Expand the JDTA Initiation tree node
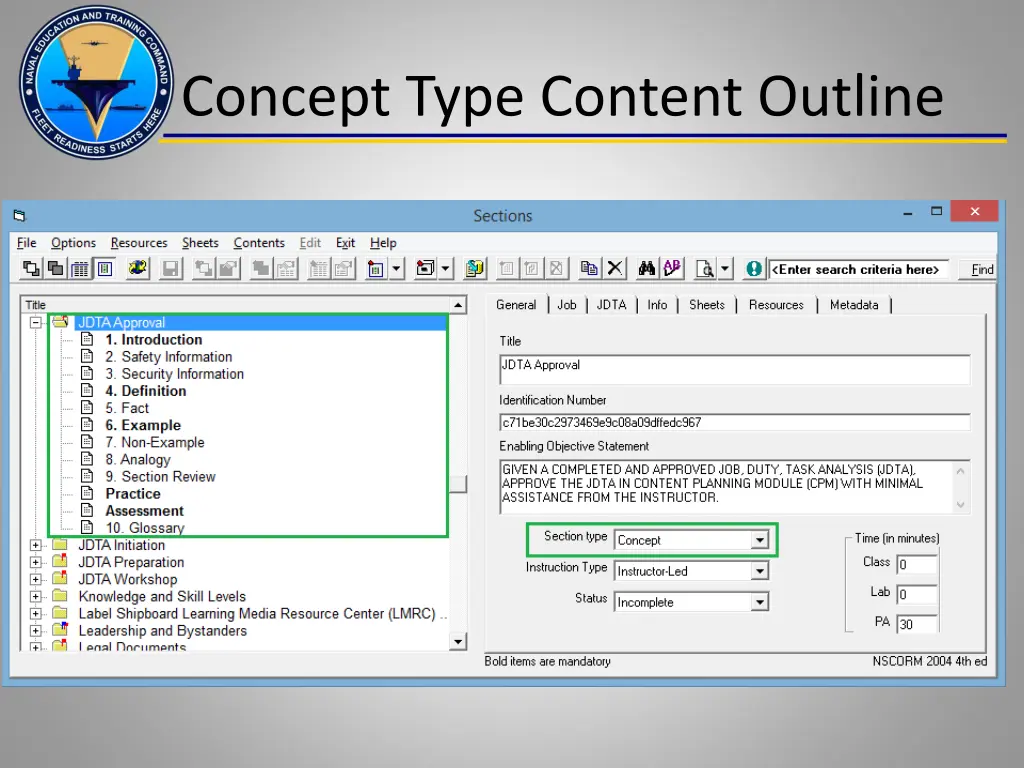The width and height of the screenshot is (1024, 768). click(x=36, y=545)
